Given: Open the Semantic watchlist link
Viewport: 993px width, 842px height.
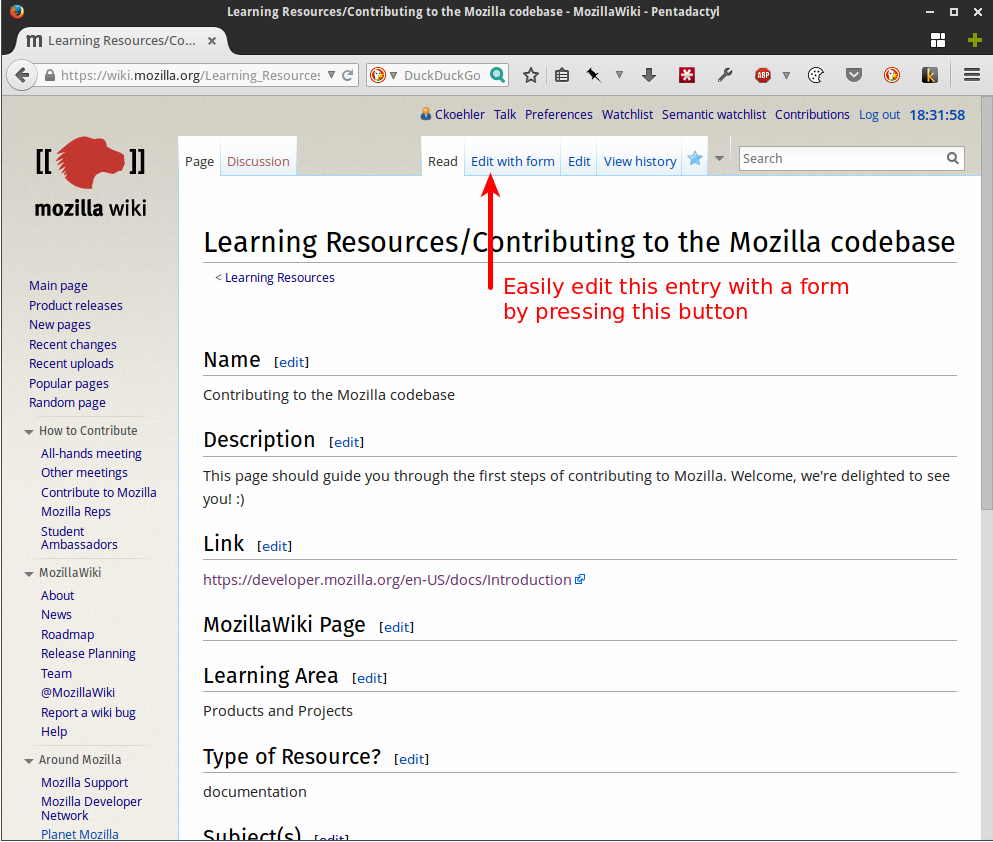Looking at the screenshot, I should point(714,115).
